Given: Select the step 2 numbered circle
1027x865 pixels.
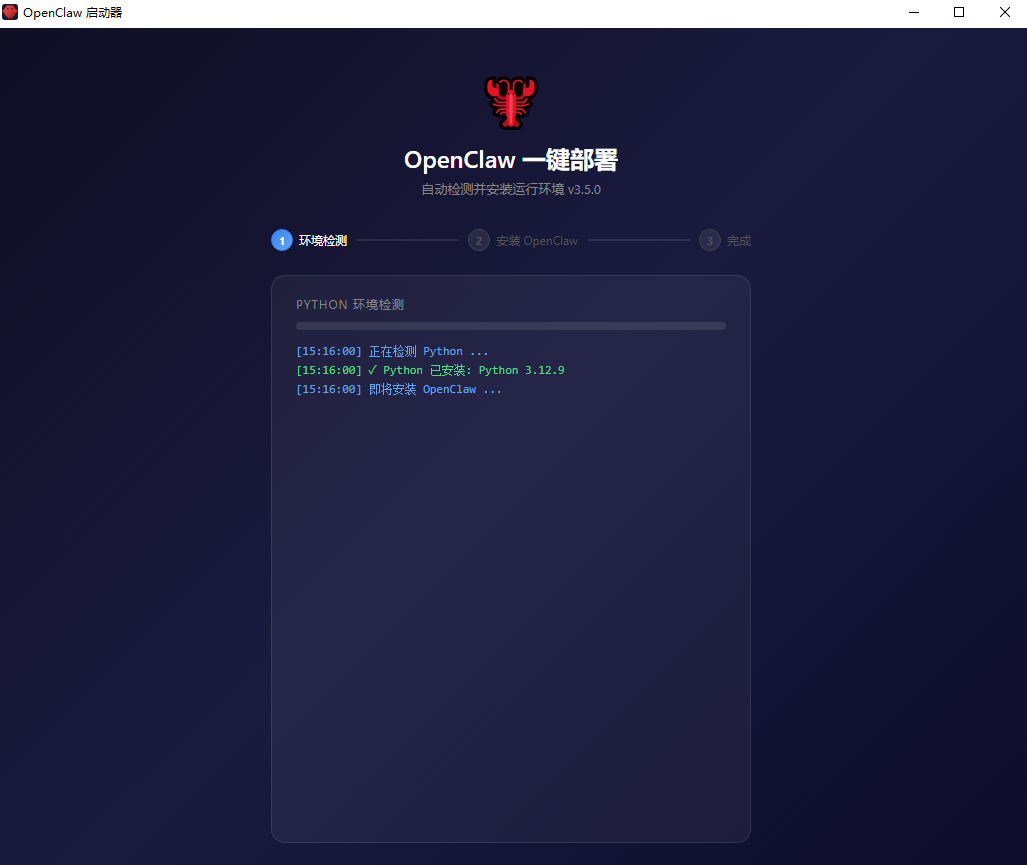Looking at the screenshot, I should coord(479,241).
